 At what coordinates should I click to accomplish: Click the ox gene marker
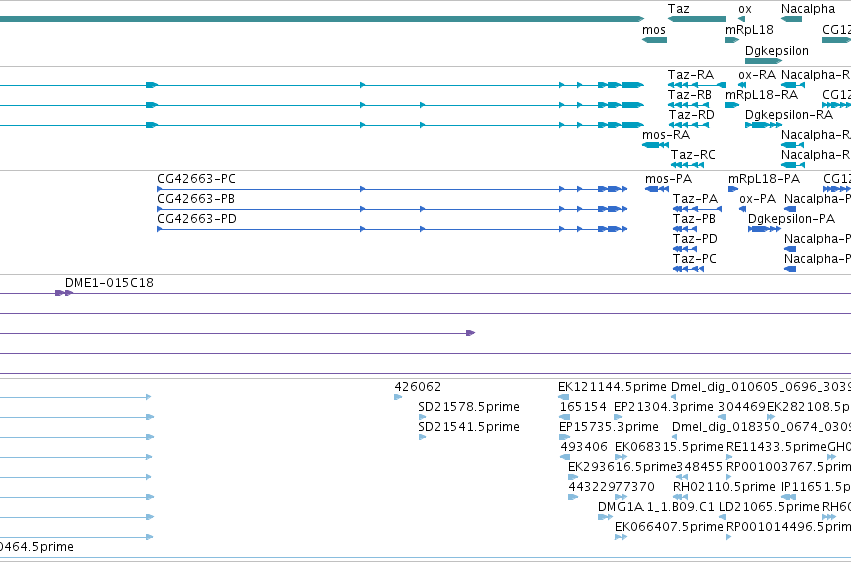click(x=741, y=19)
